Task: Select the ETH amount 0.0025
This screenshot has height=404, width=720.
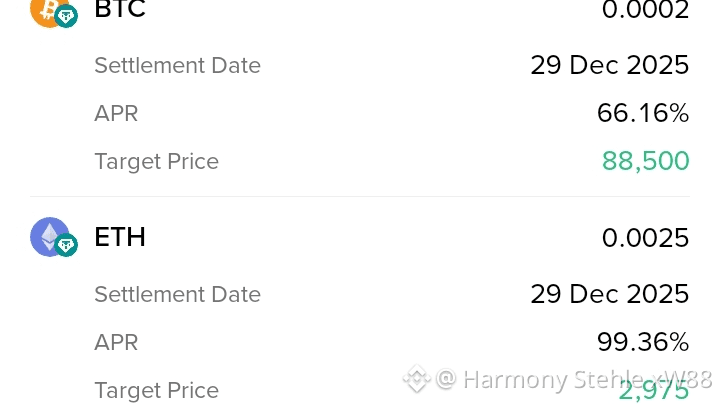Action: tap(645, 238)
